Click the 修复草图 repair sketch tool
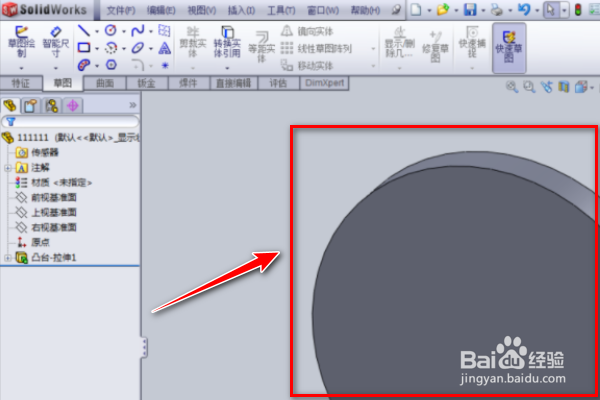The image size is (600, 400). (435, 47)
